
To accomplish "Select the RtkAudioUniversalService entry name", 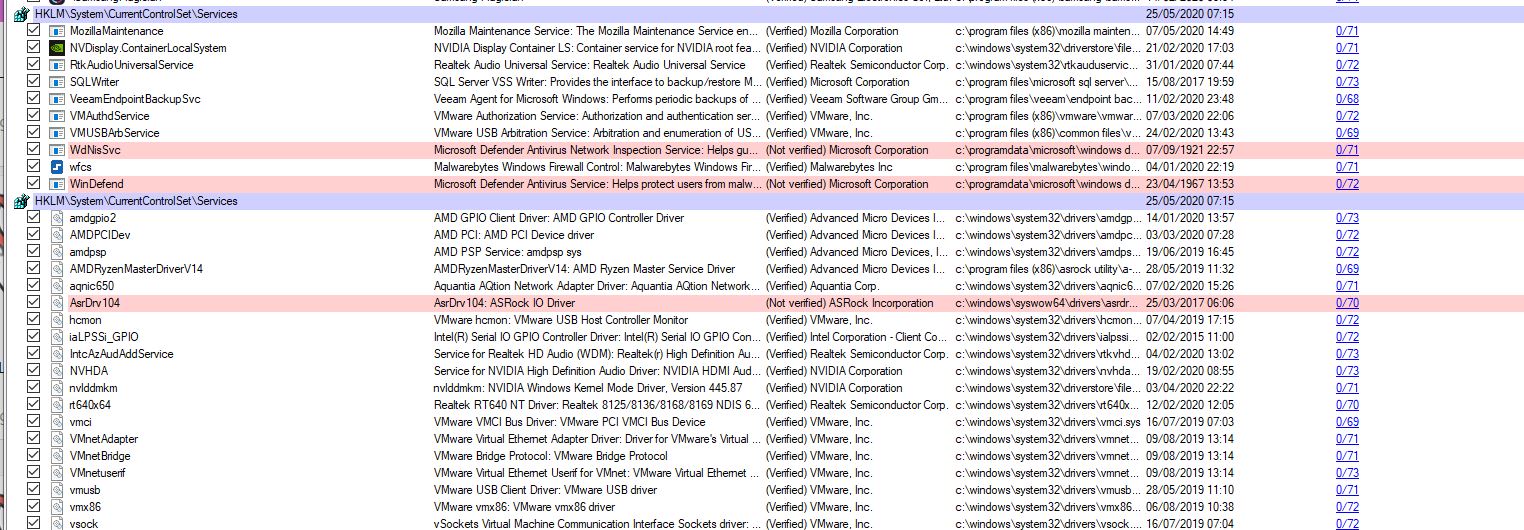I will [132, 65].
